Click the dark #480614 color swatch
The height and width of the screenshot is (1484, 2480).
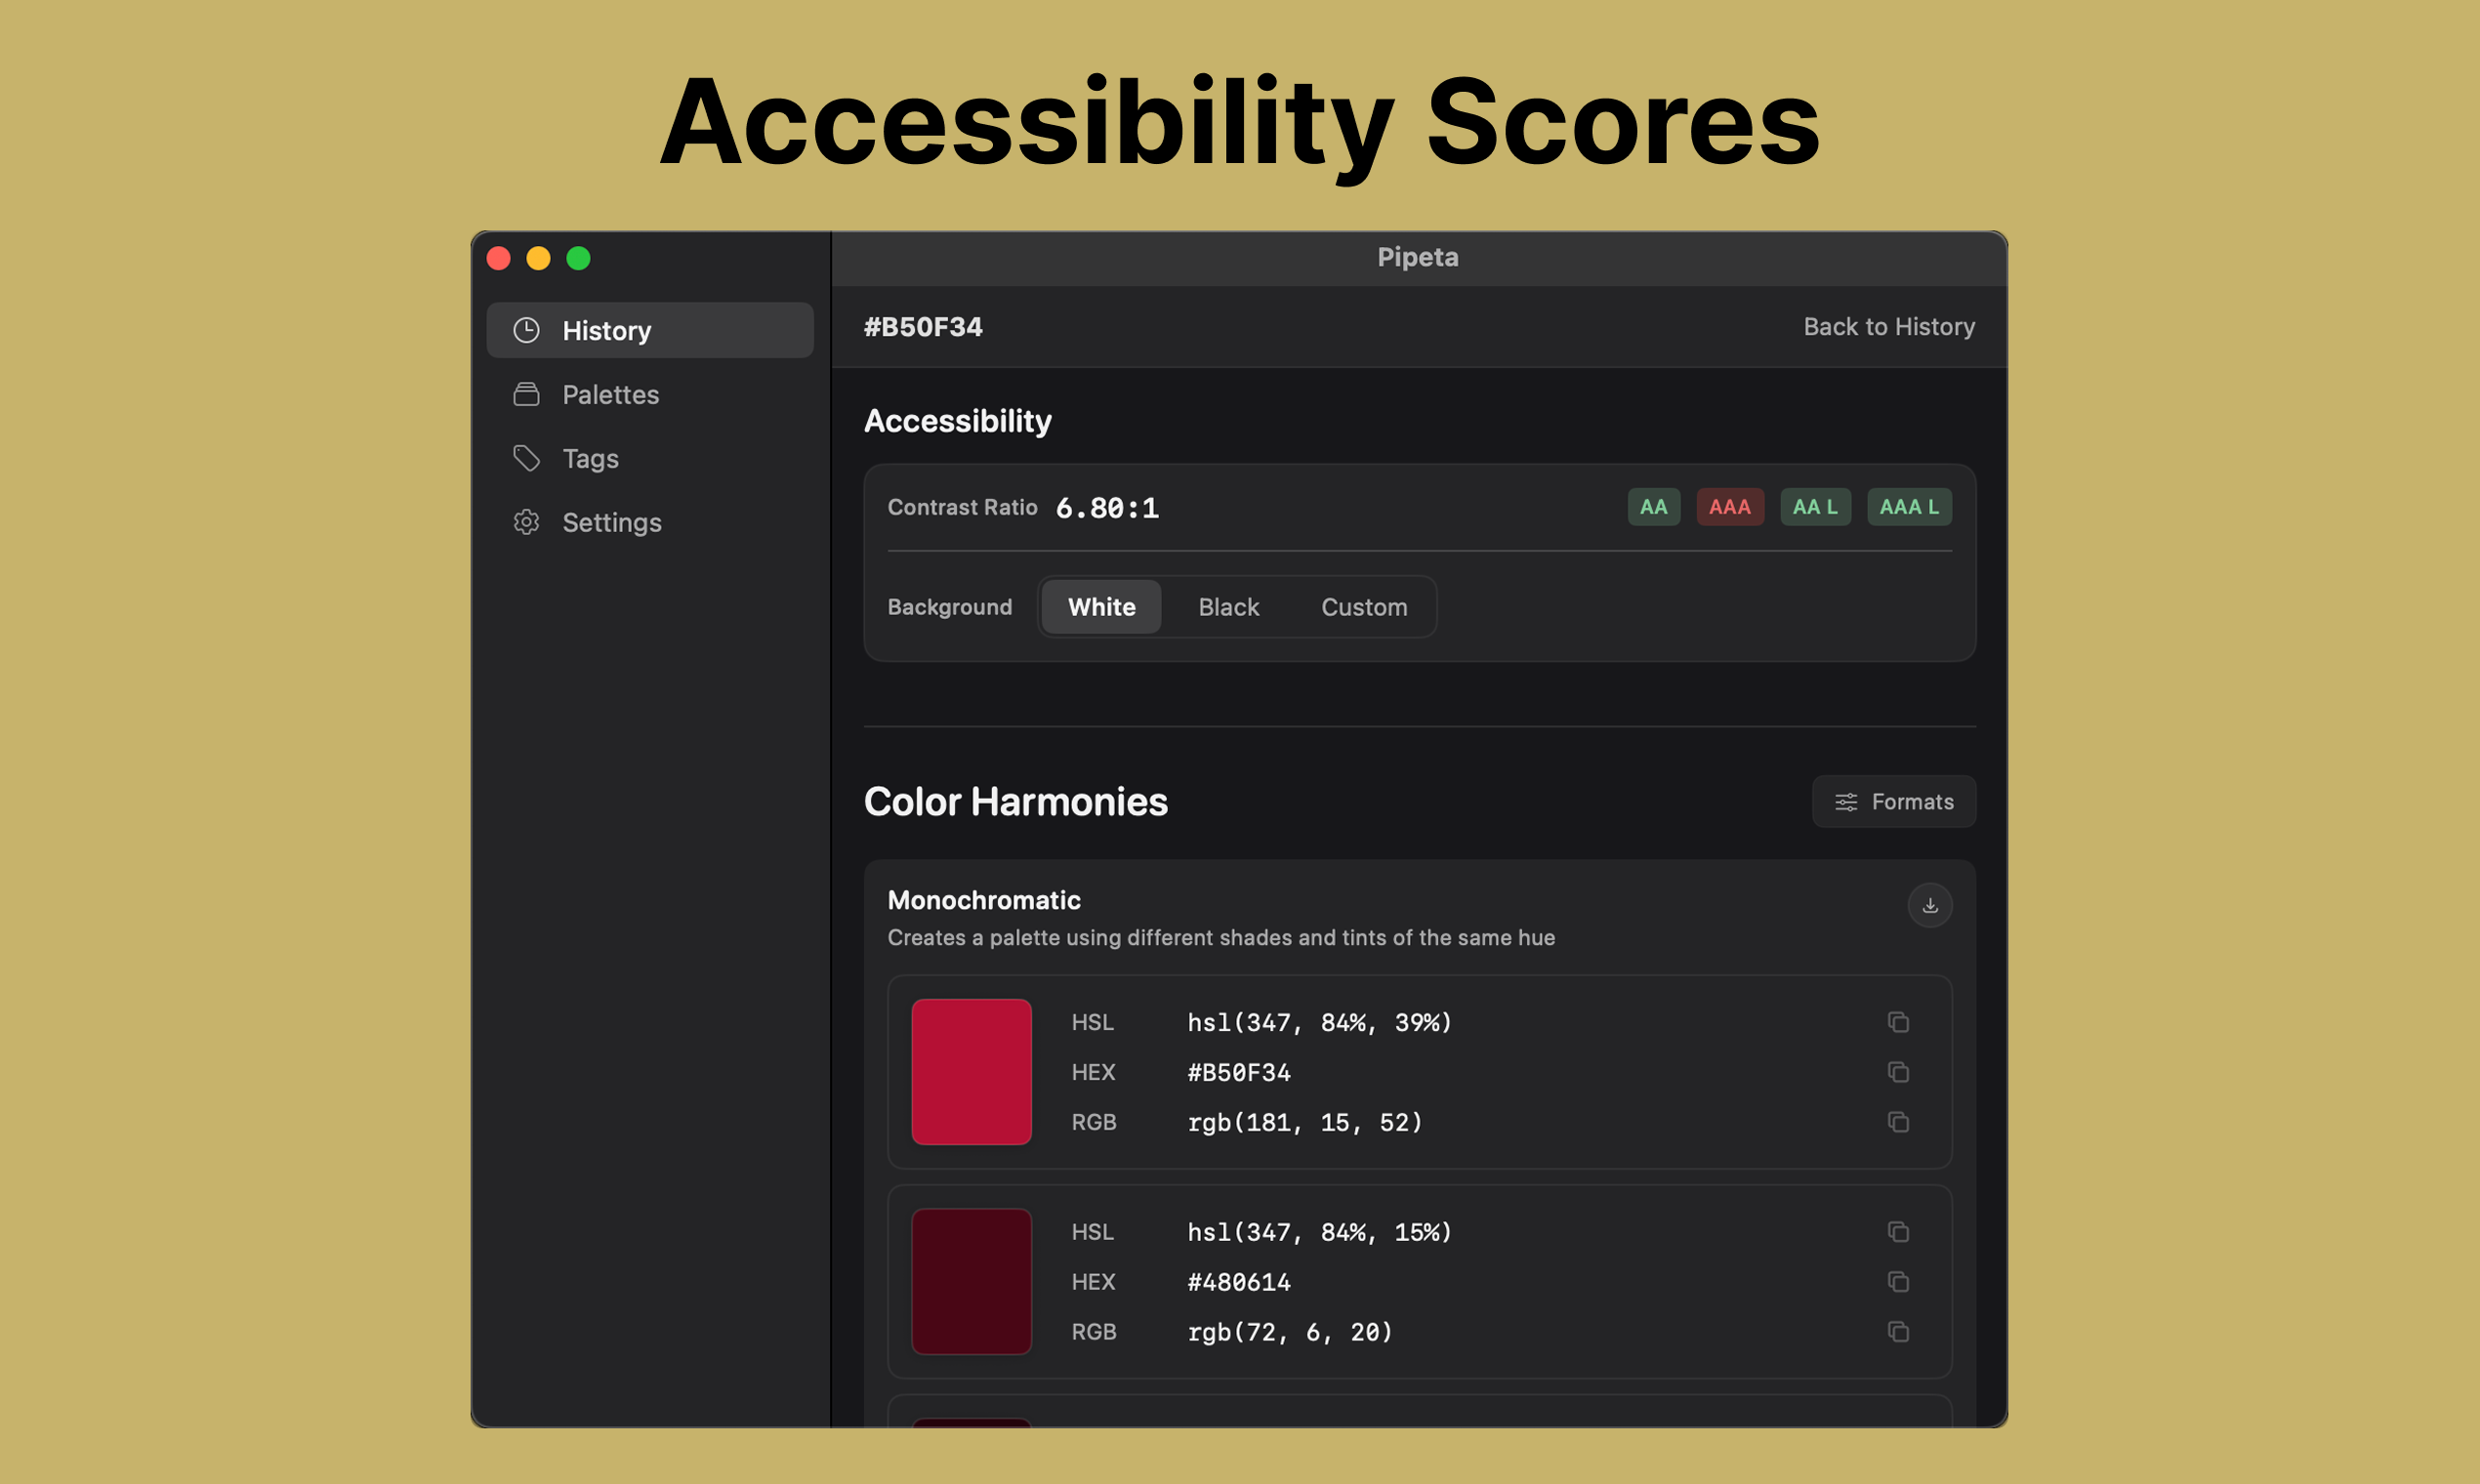971,1281
